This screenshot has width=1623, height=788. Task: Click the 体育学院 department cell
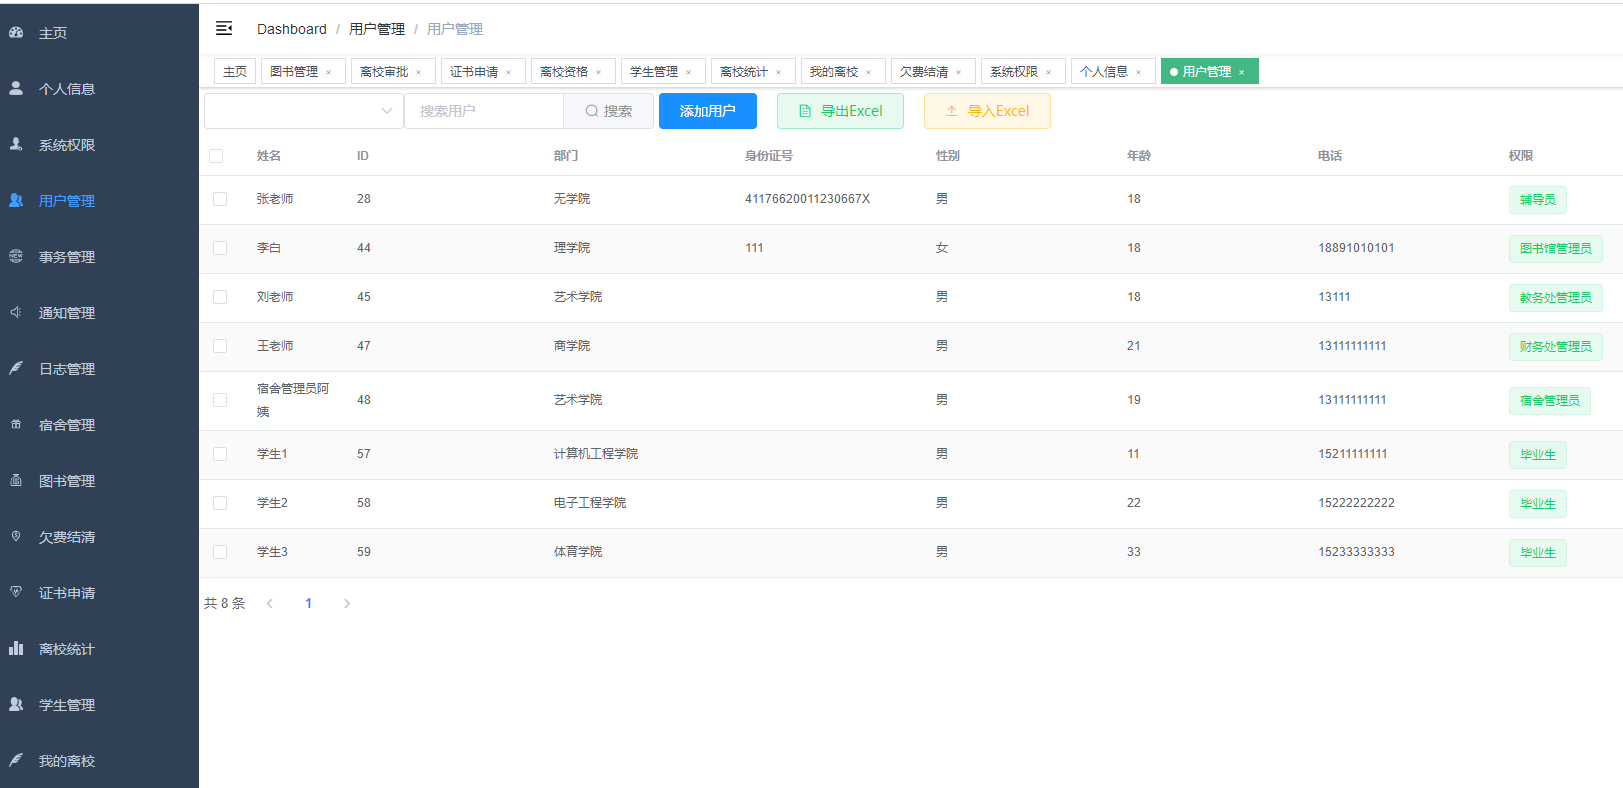coord(578,552)
